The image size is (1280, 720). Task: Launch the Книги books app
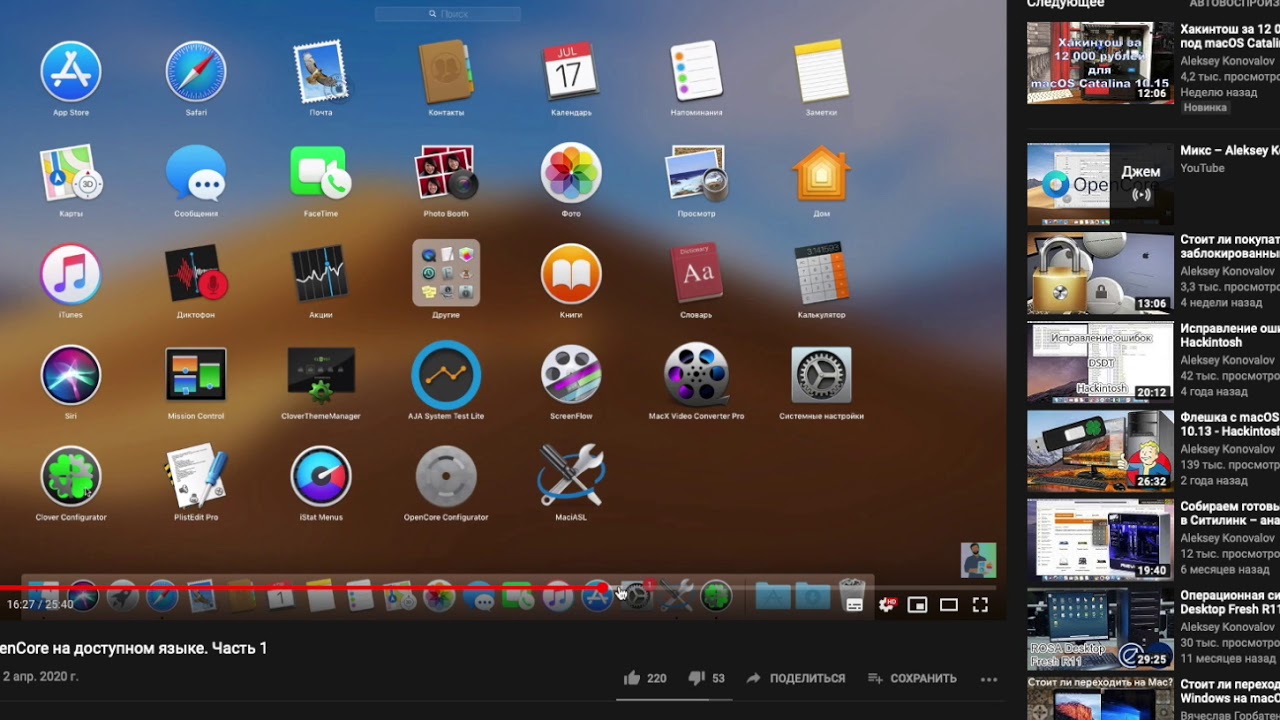571,274
